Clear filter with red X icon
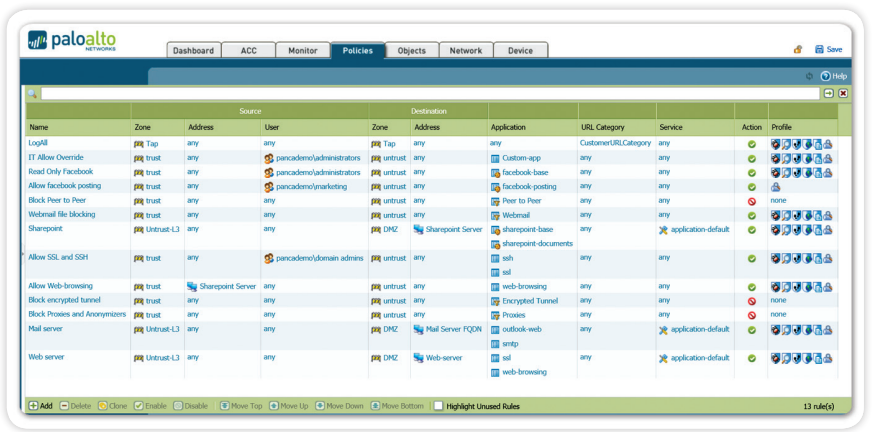Viewport: 873px width, 432px height. coord(843,94)
